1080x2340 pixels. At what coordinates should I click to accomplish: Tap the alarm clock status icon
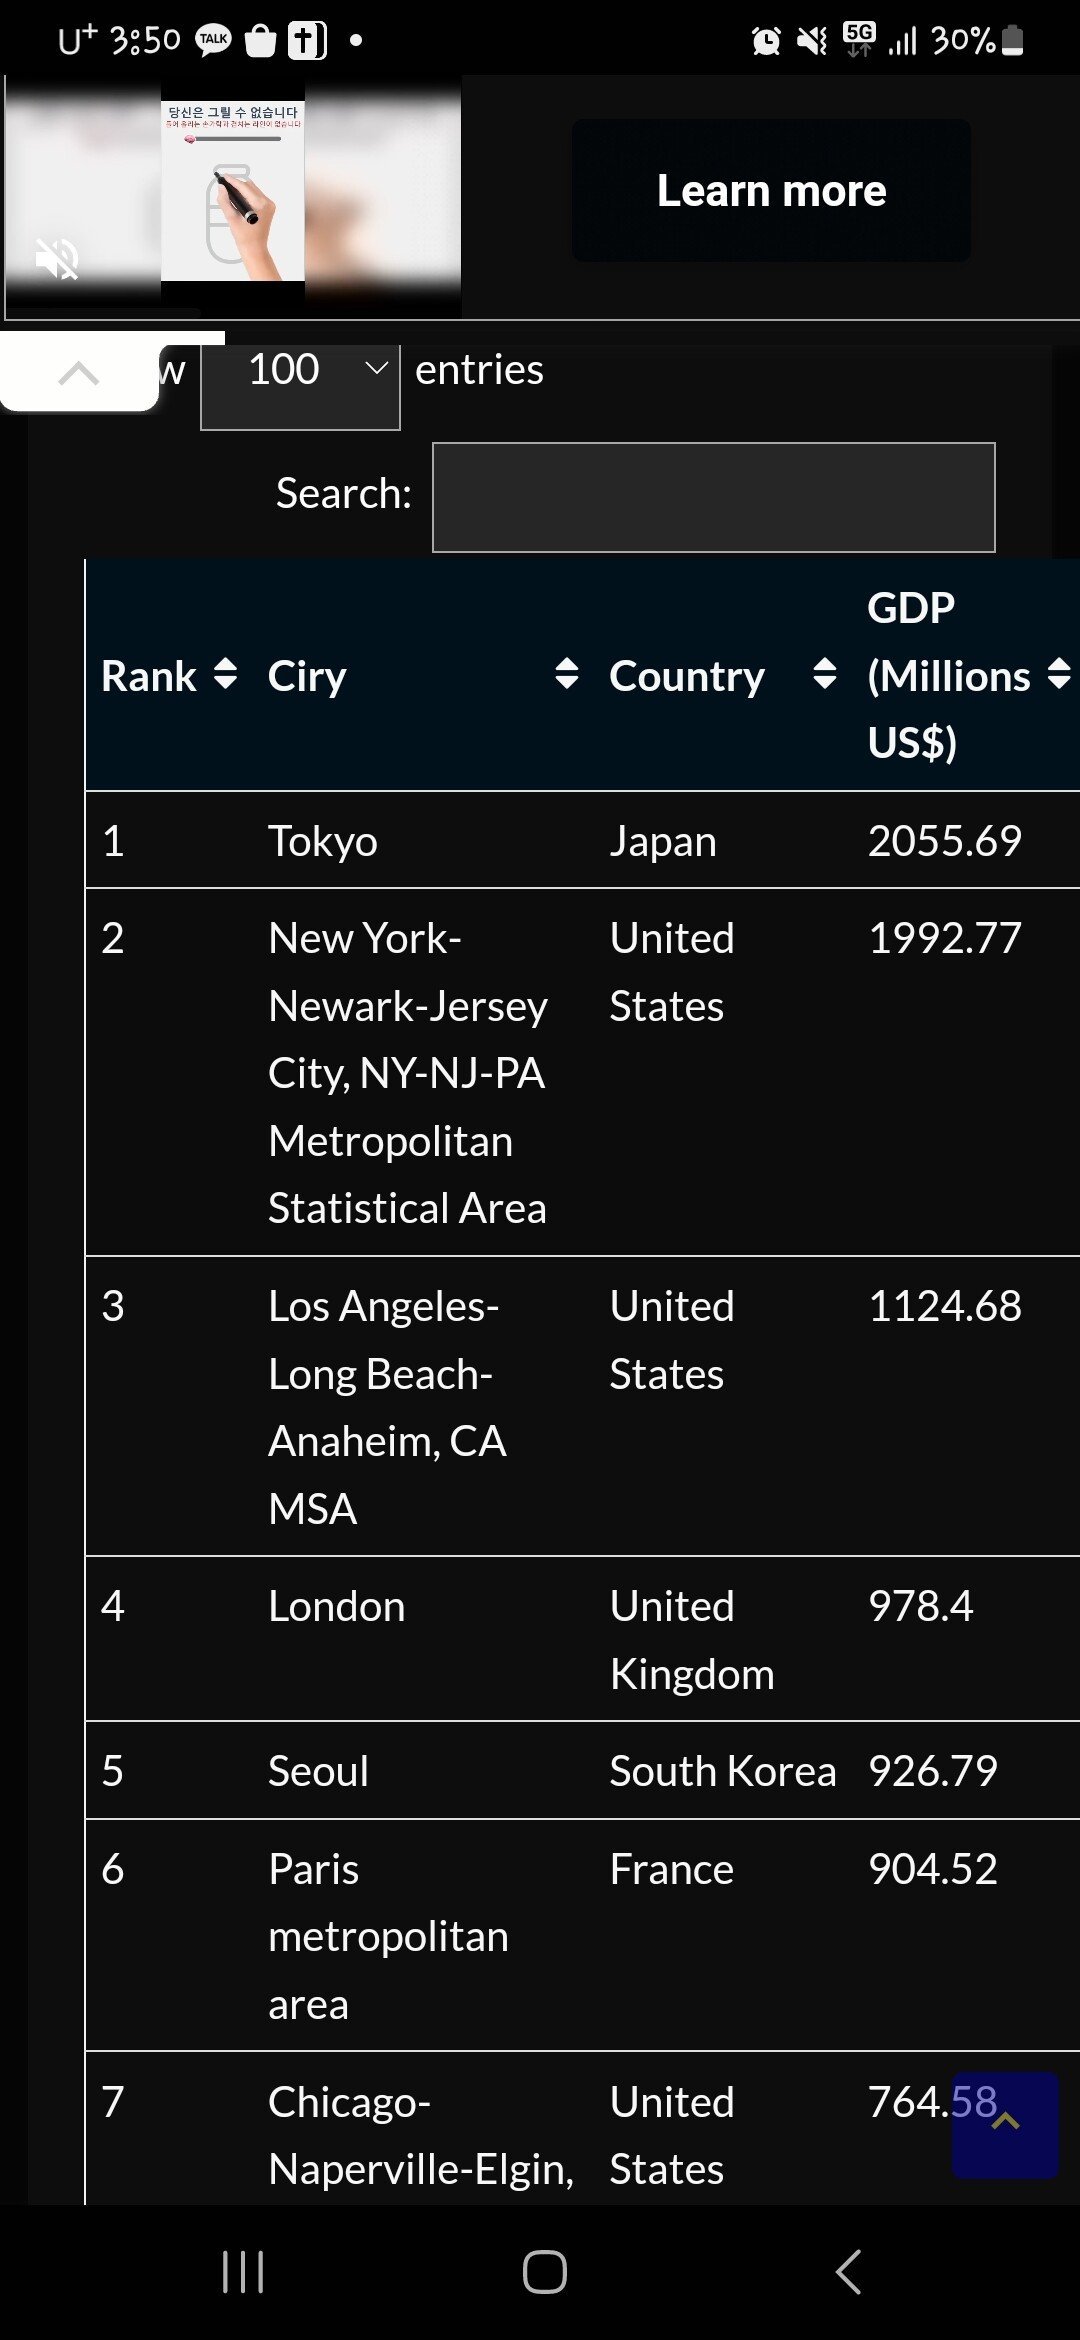coord(766,41)
